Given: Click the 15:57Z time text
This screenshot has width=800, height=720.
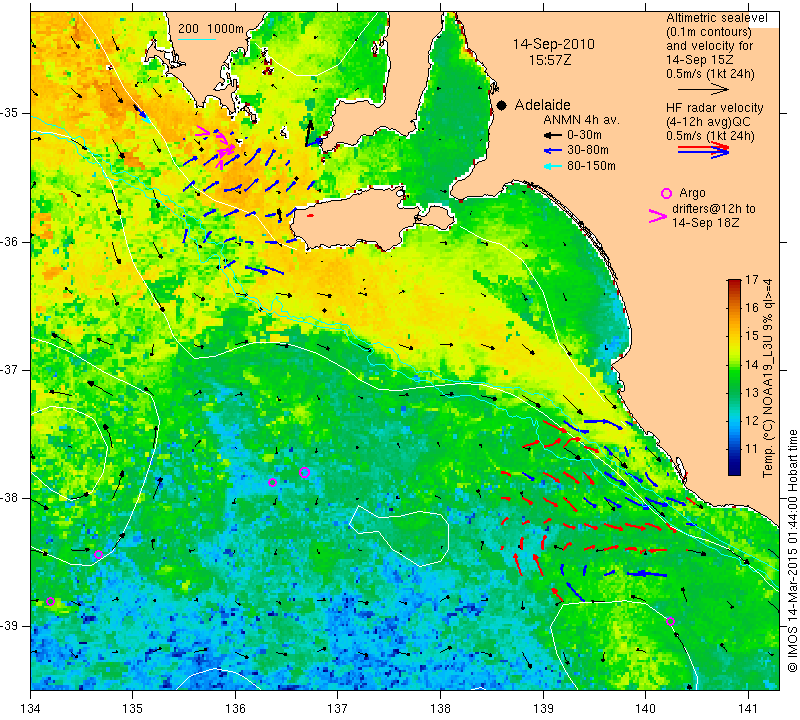Looking at the screenshot, I should click(x=549, y=60).
